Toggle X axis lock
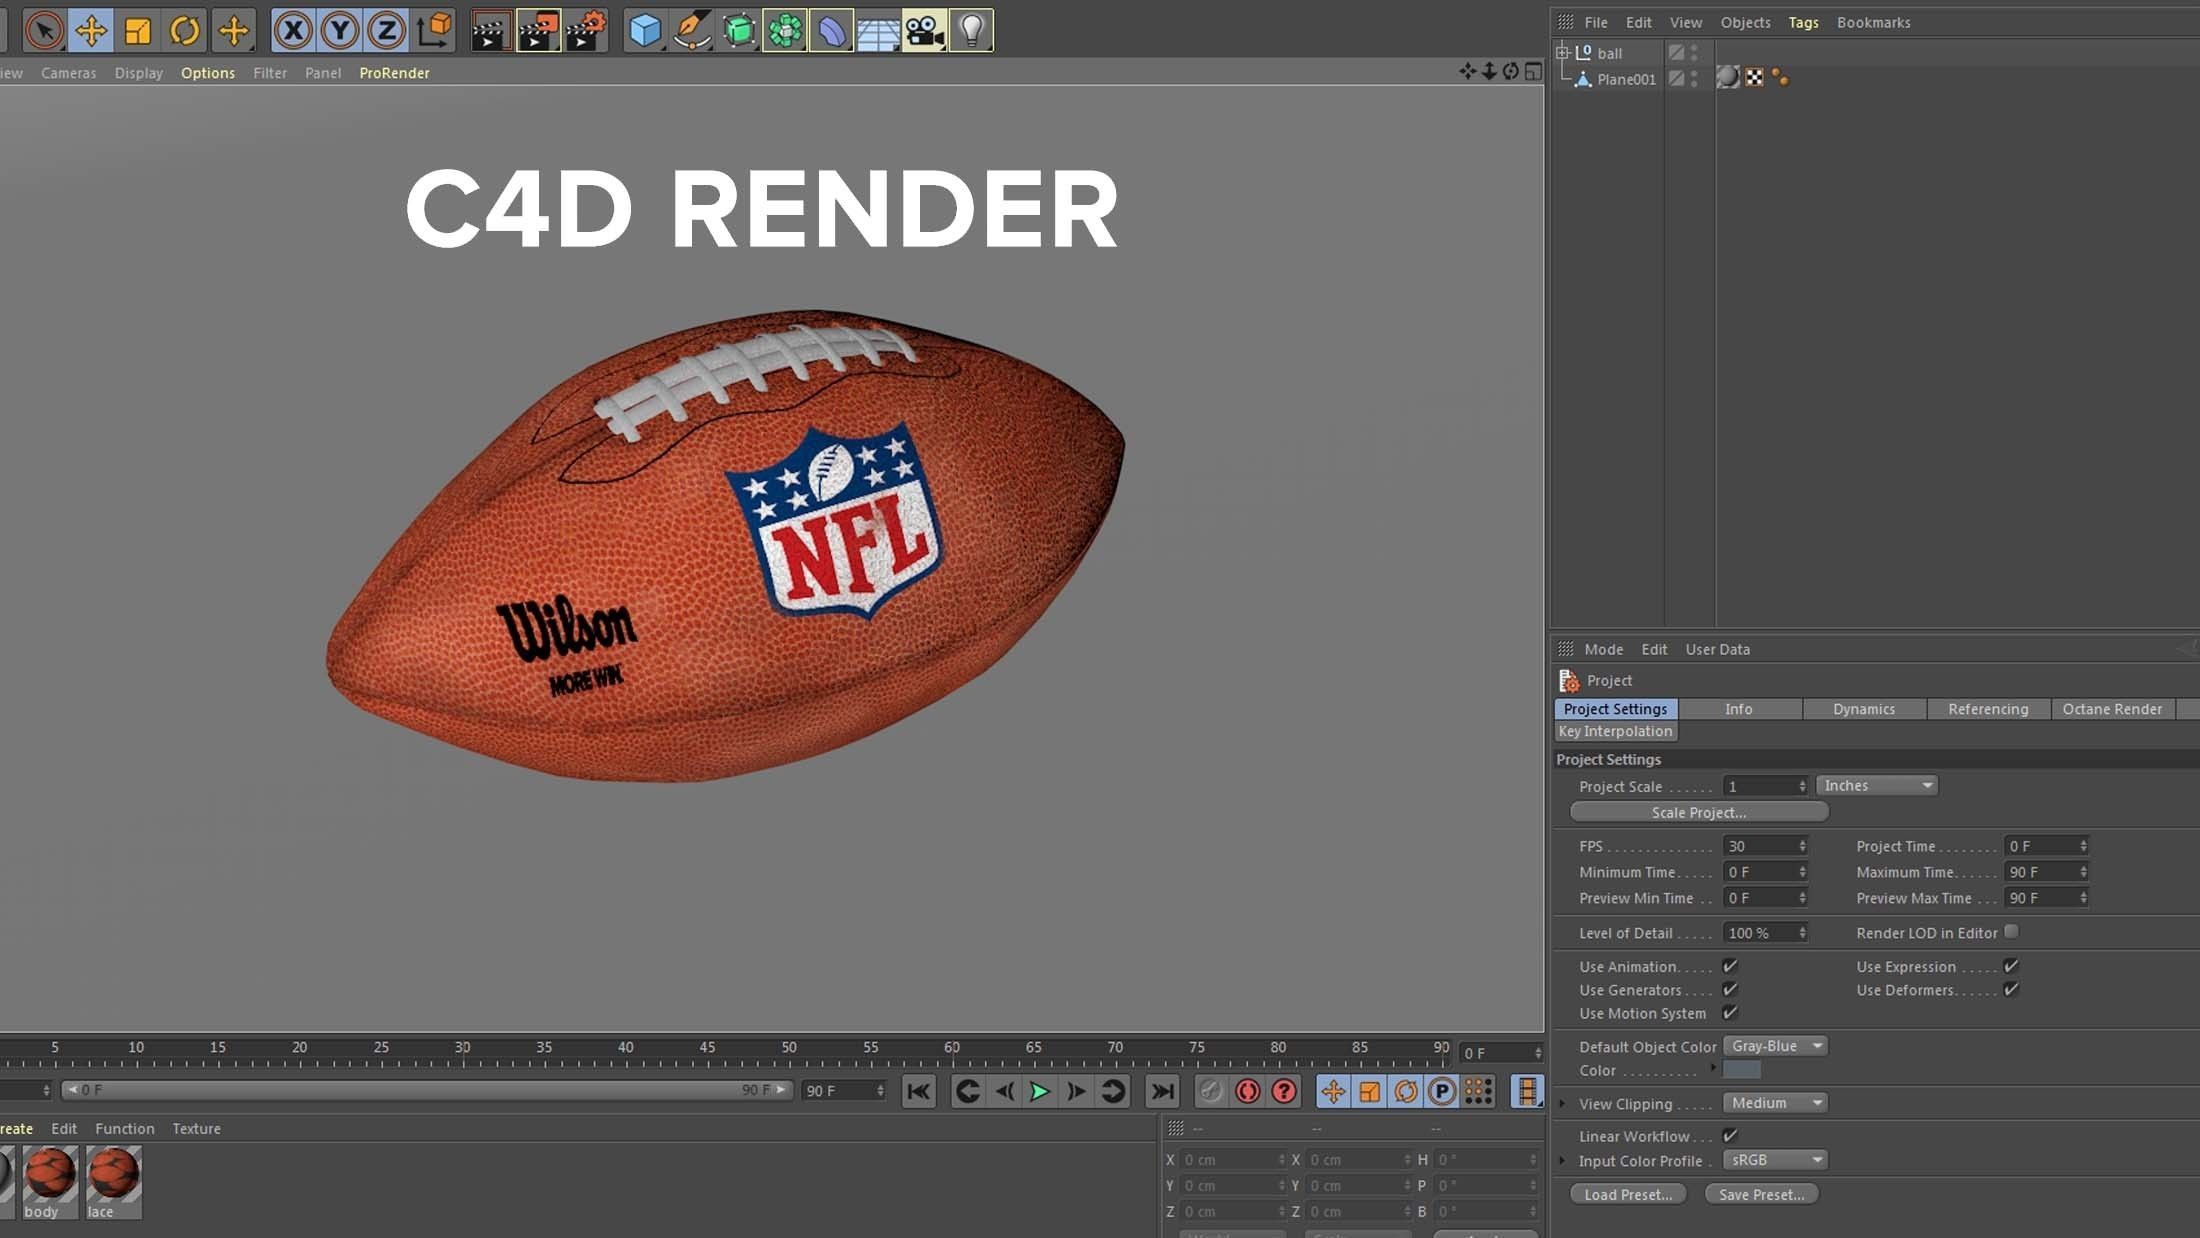The height and width of the screenshot is (1238, 2200). (293, 30)
